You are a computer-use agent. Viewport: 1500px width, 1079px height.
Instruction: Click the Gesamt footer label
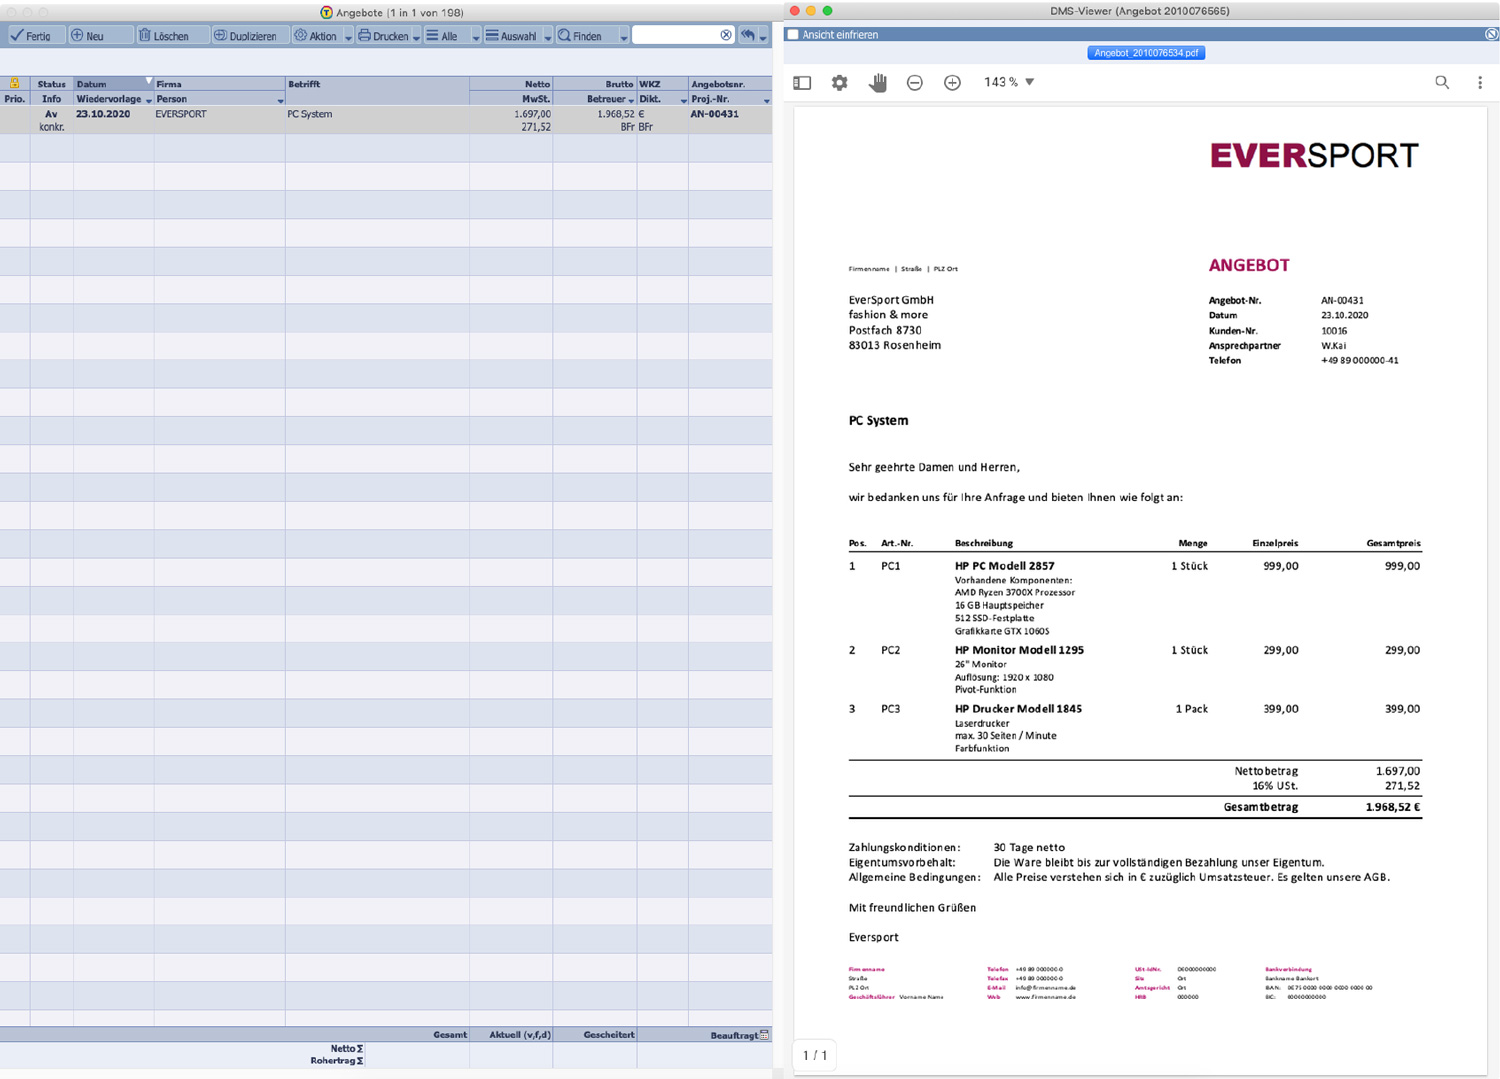450,1035
